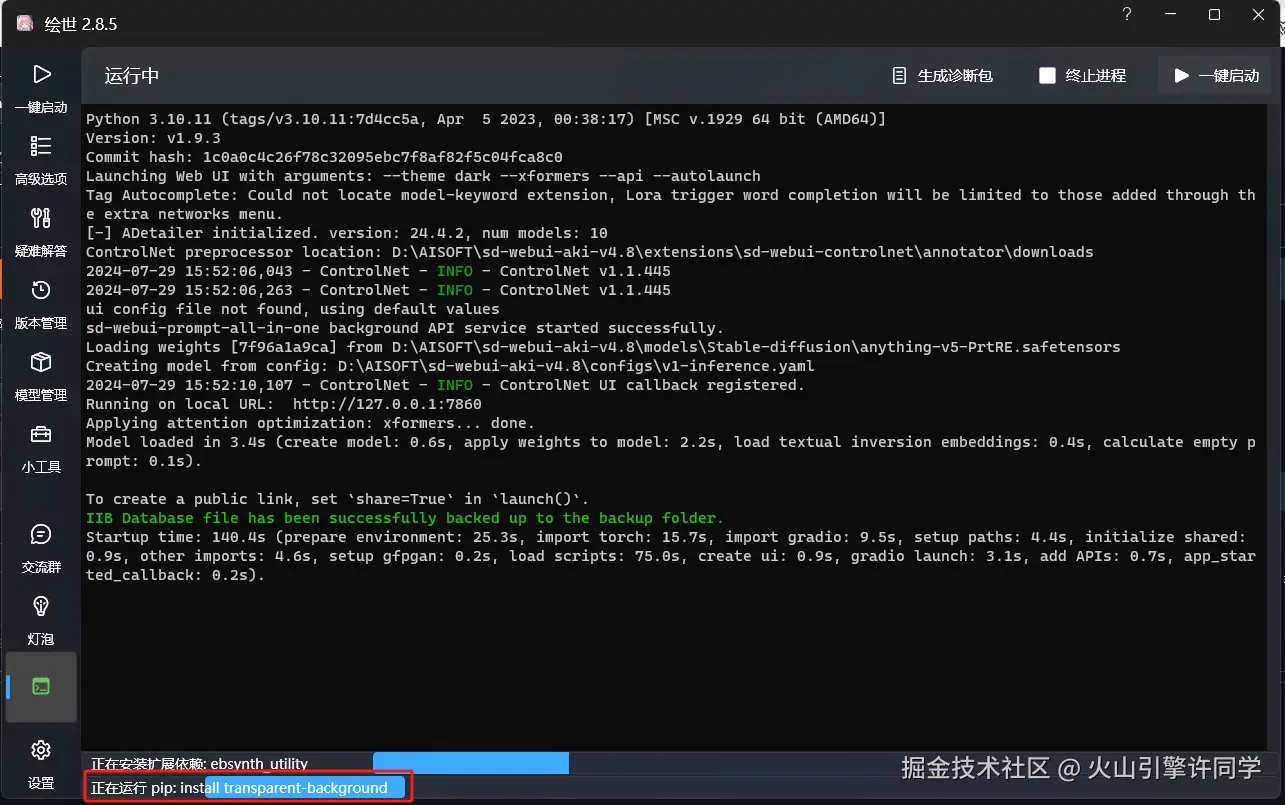Image resolution: width=1285 pixels, height=805 pixels.
Task: Click the 'ui config file not found' line
Action: [293, 309]
